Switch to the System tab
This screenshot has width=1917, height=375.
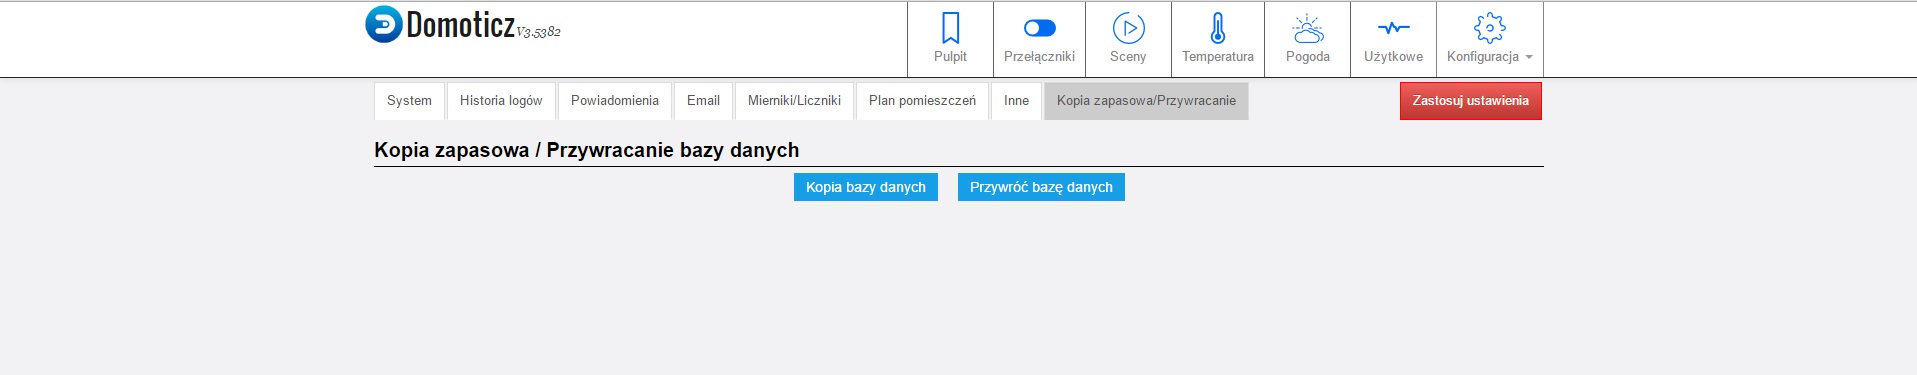pyautogui.click(x=409, y=101)
